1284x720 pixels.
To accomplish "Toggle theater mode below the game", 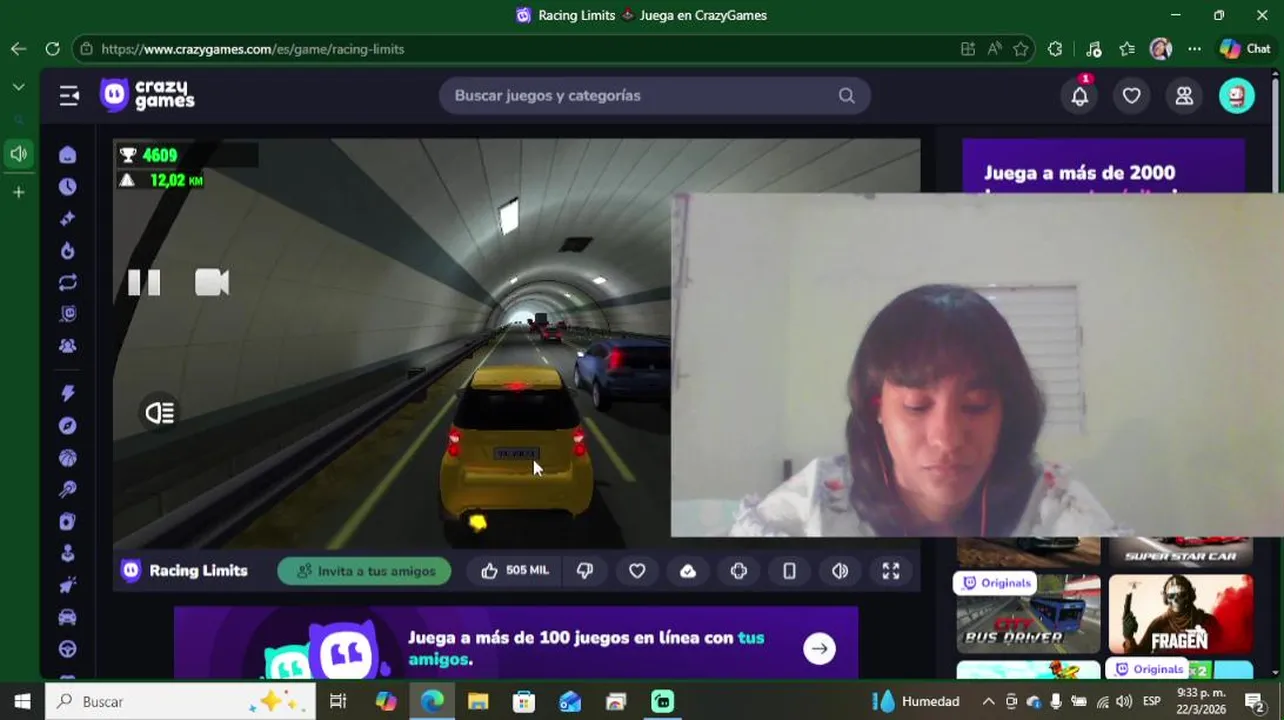I will tap(789, 571).
